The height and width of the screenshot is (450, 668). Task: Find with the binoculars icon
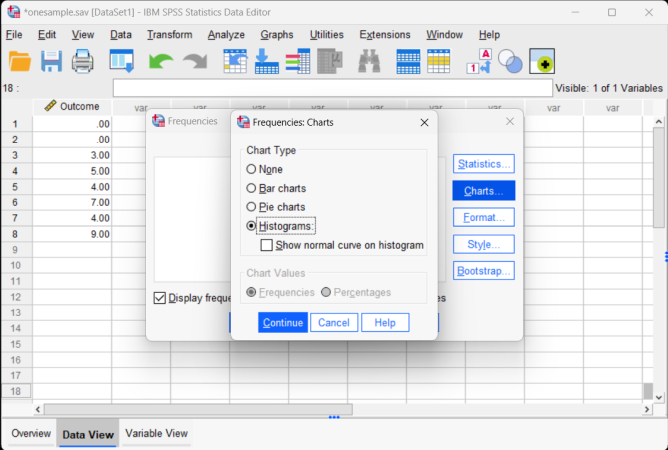pos(369,61)
